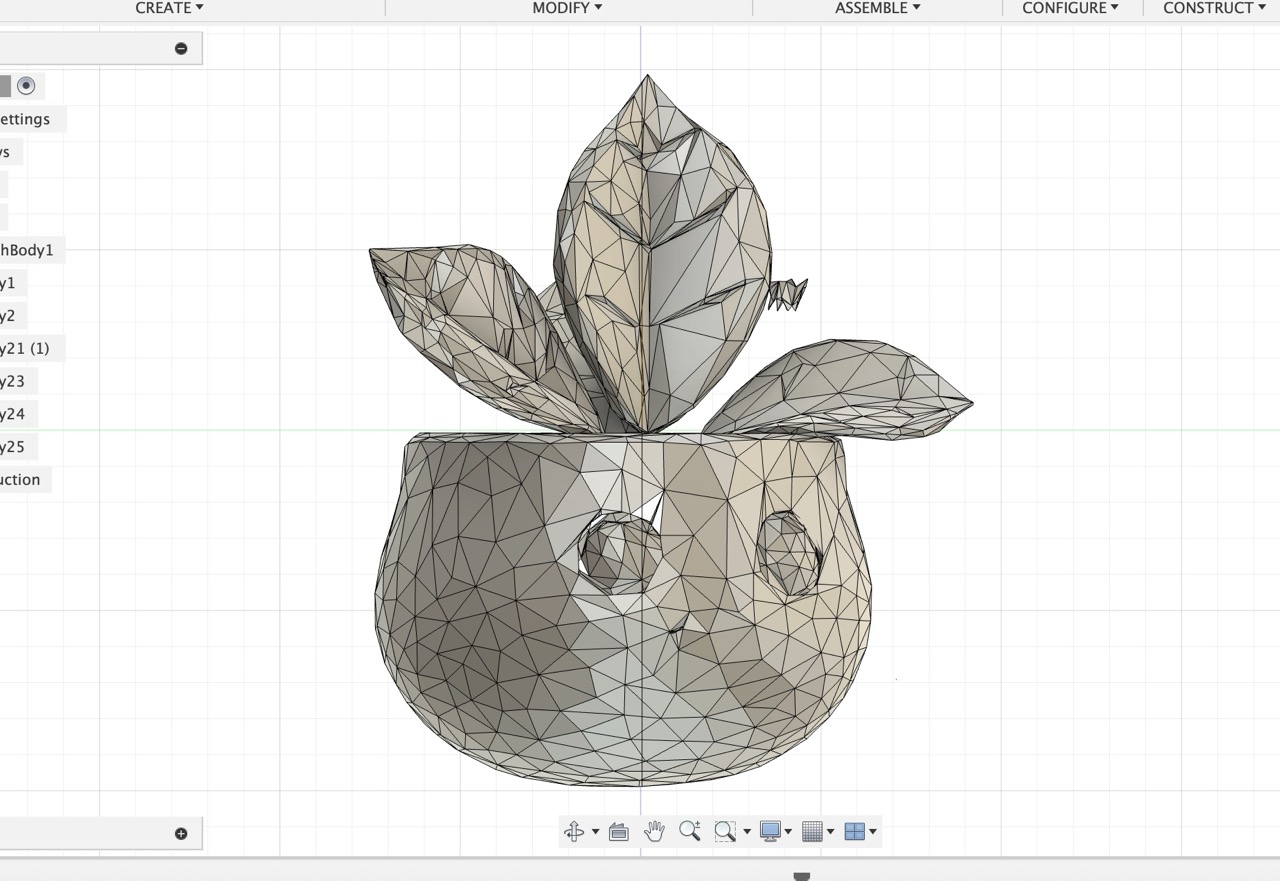Select the Orbit tool in the navigation bar

point(575,831)
